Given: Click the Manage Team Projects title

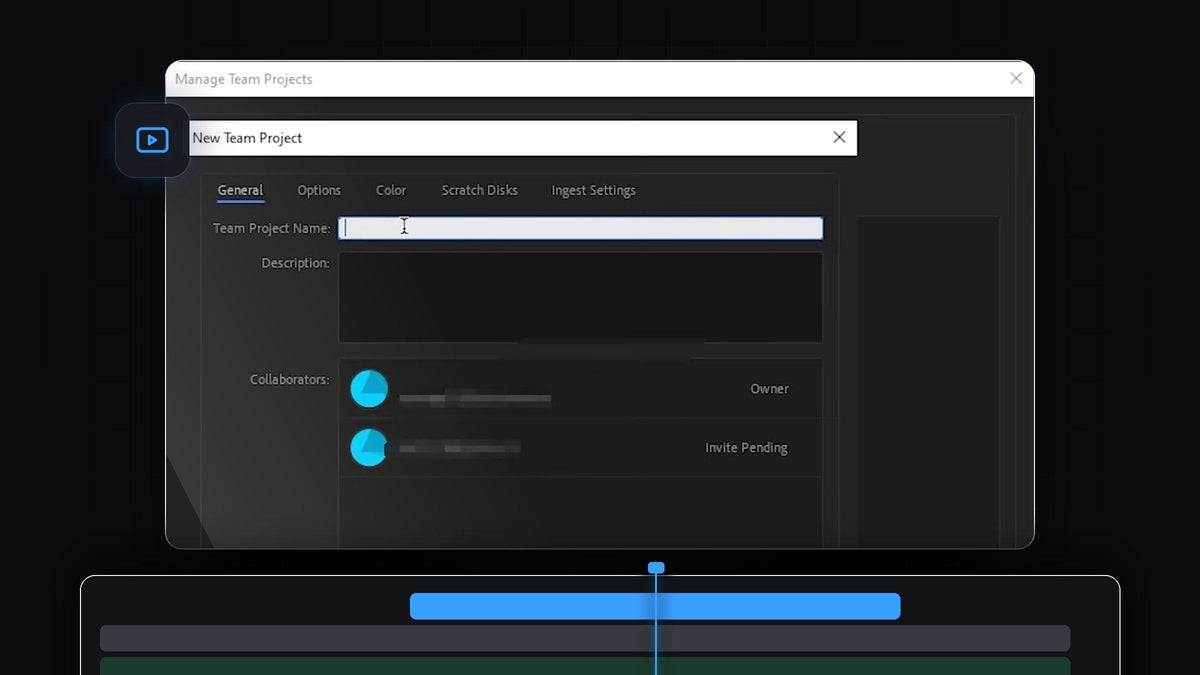Looking at the screenshot, I should coord(244,79).
